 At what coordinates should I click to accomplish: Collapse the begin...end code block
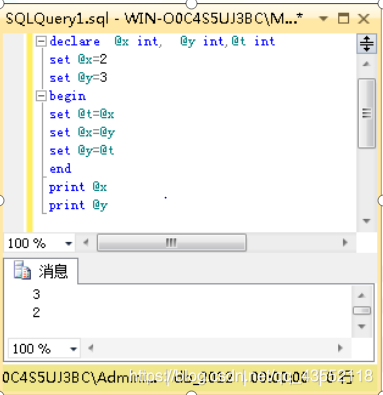41,96
